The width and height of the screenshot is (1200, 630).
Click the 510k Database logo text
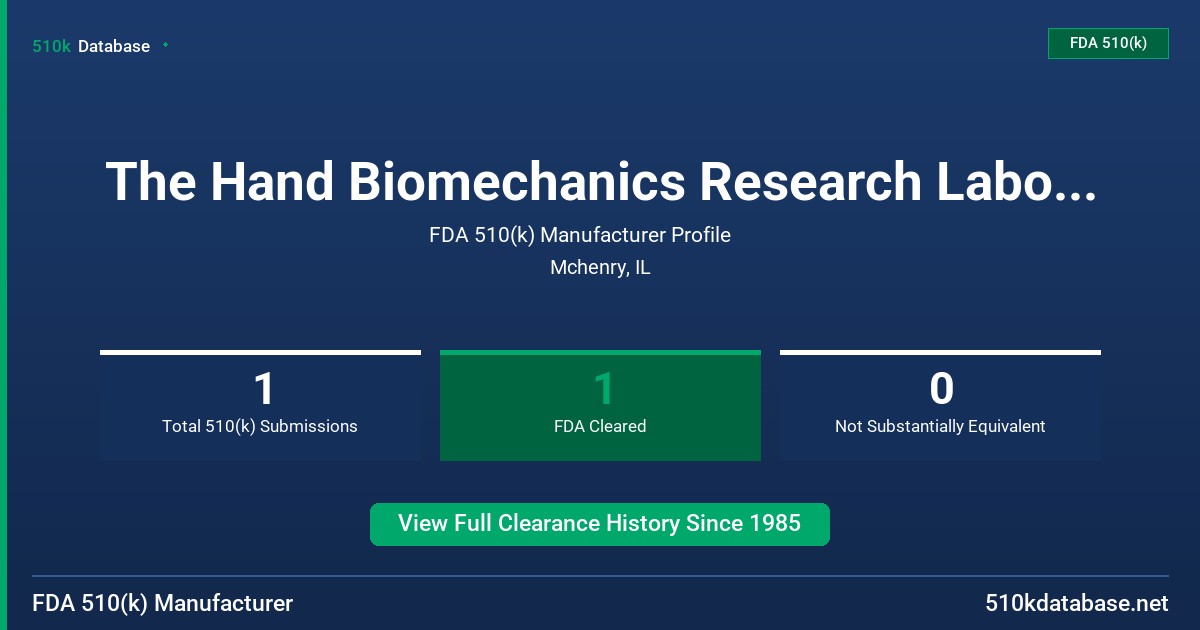[91, 46]
